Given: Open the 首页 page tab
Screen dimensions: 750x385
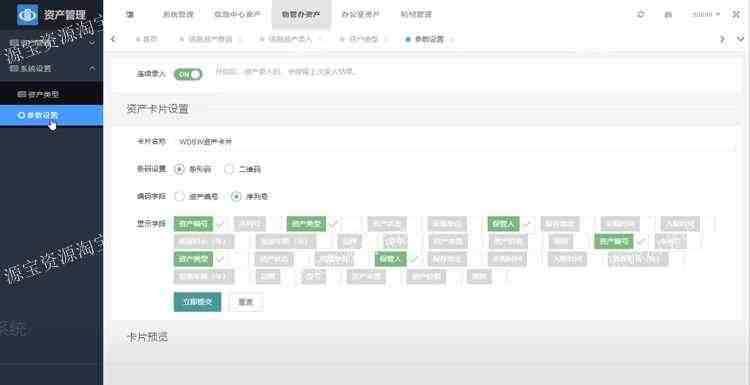Looking at the screenshot, I should tap(146, 39).
